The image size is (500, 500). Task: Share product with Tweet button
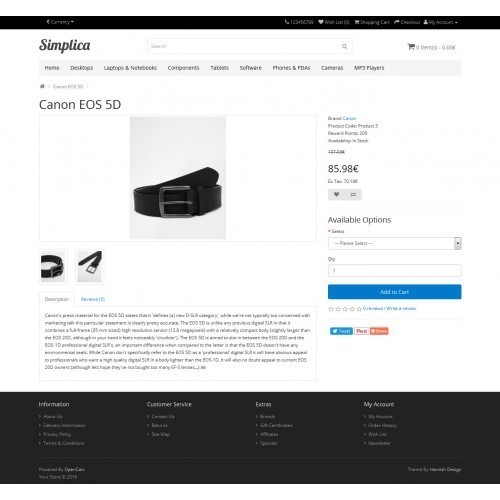tap(341, 331)
